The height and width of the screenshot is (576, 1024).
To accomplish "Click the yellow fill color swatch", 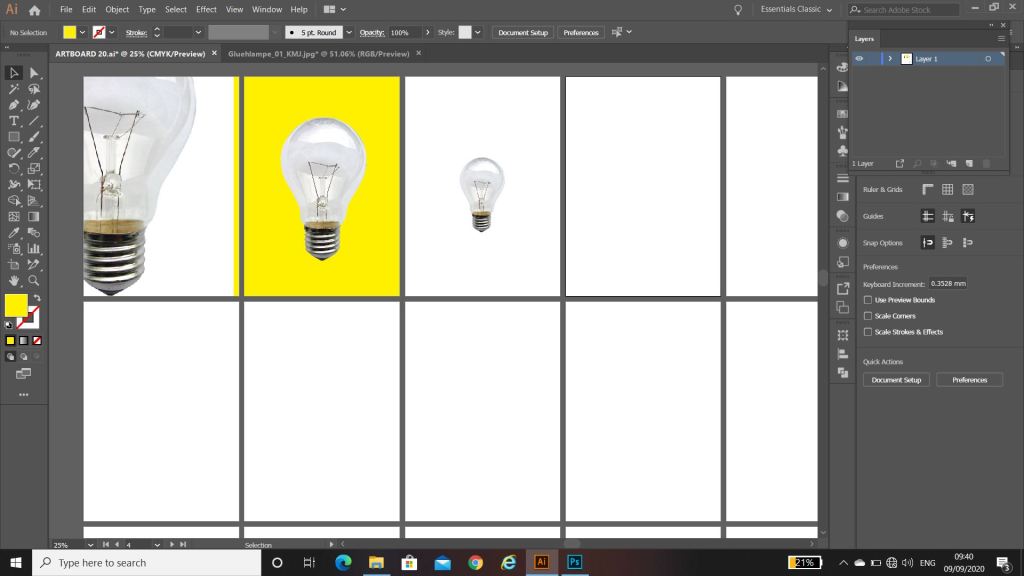I will point(15,305).
